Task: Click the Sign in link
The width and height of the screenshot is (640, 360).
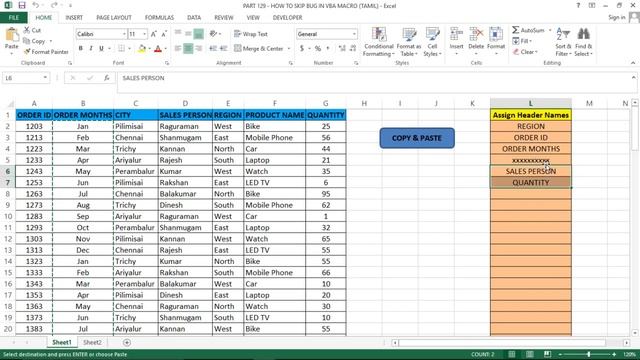Action: [x=617, y=17]
